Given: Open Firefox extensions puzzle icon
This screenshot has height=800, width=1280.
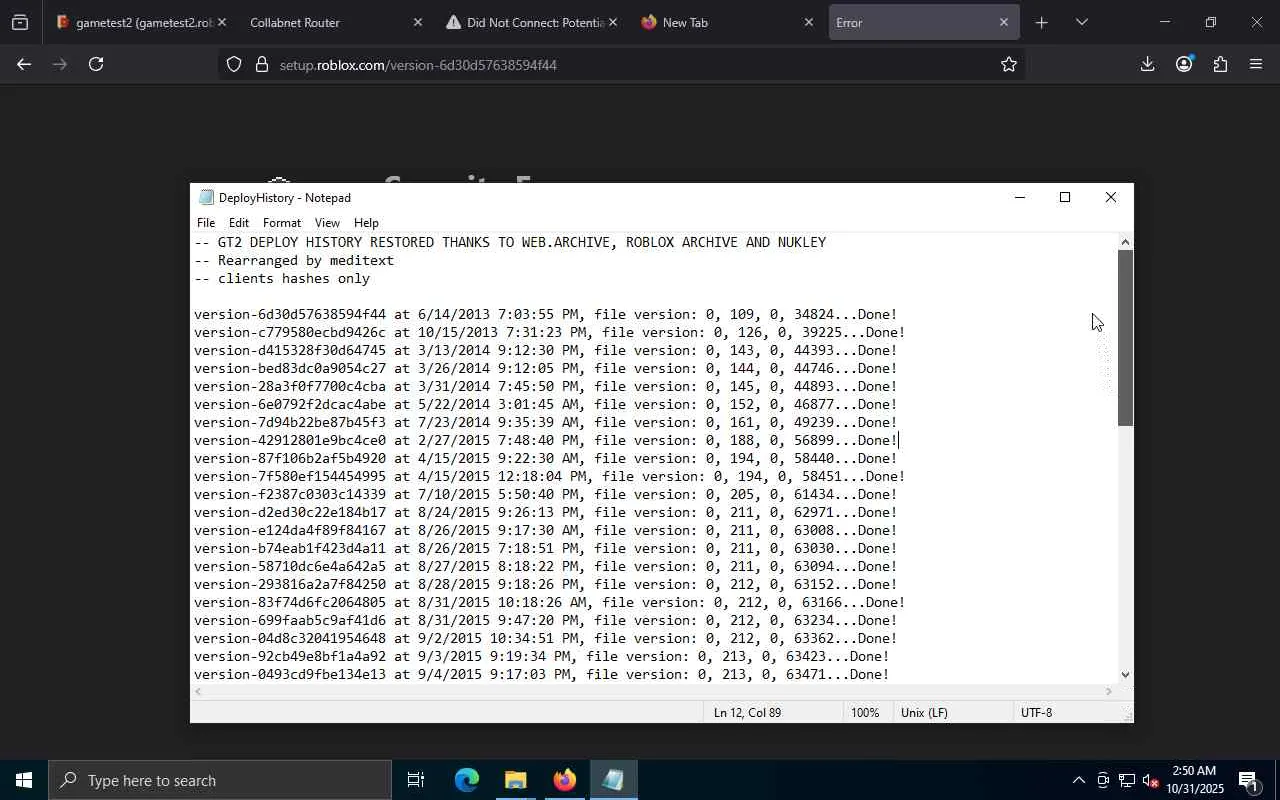Looking at the screenshot, I should point(1220,64).
